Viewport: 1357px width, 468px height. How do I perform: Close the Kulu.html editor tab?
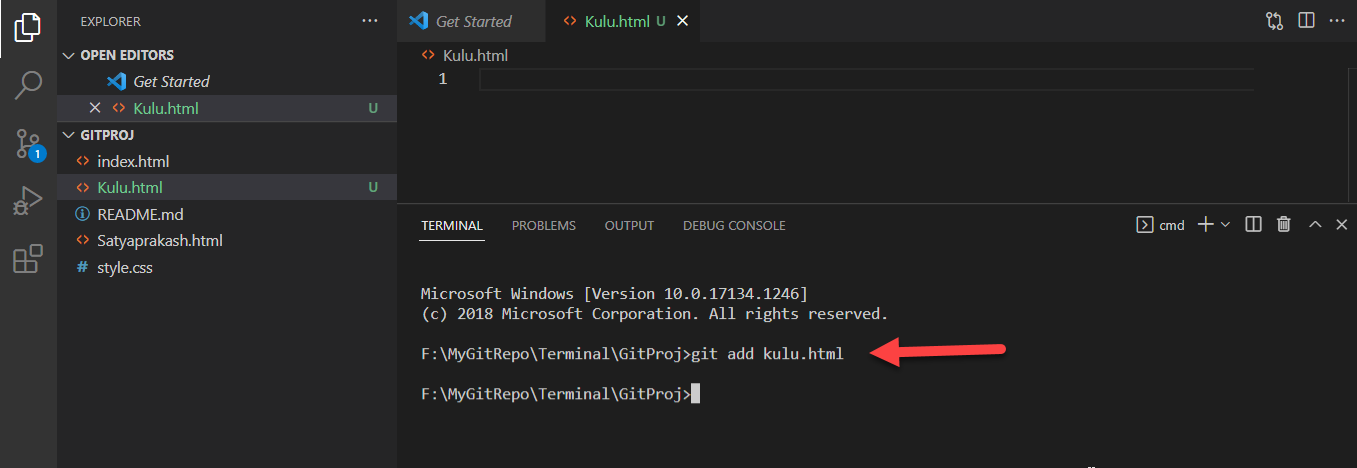[x=683, y=21]
